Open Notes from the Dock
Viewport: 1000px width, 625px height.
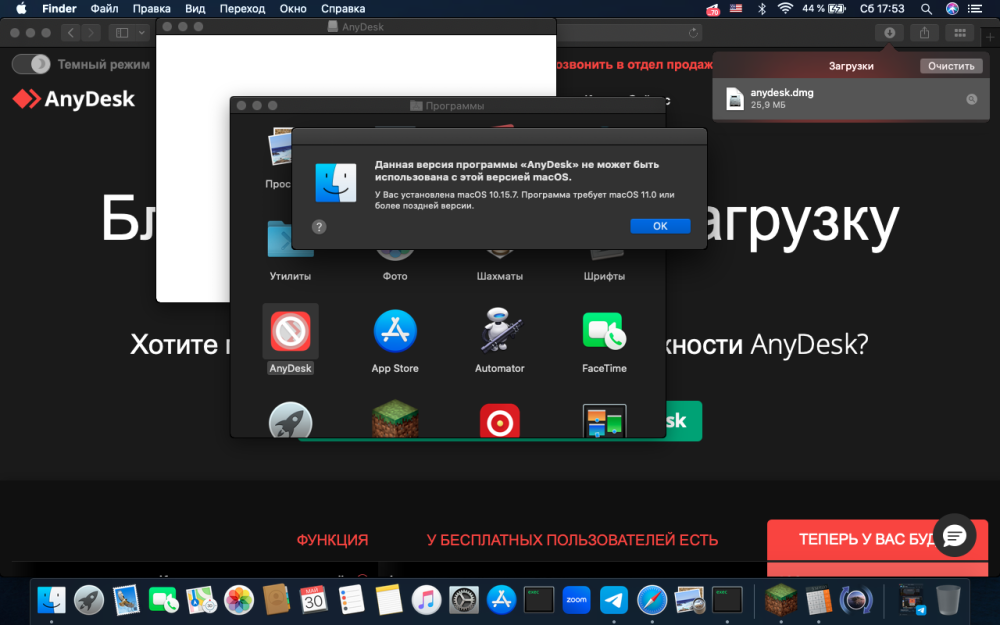(388, 600)
